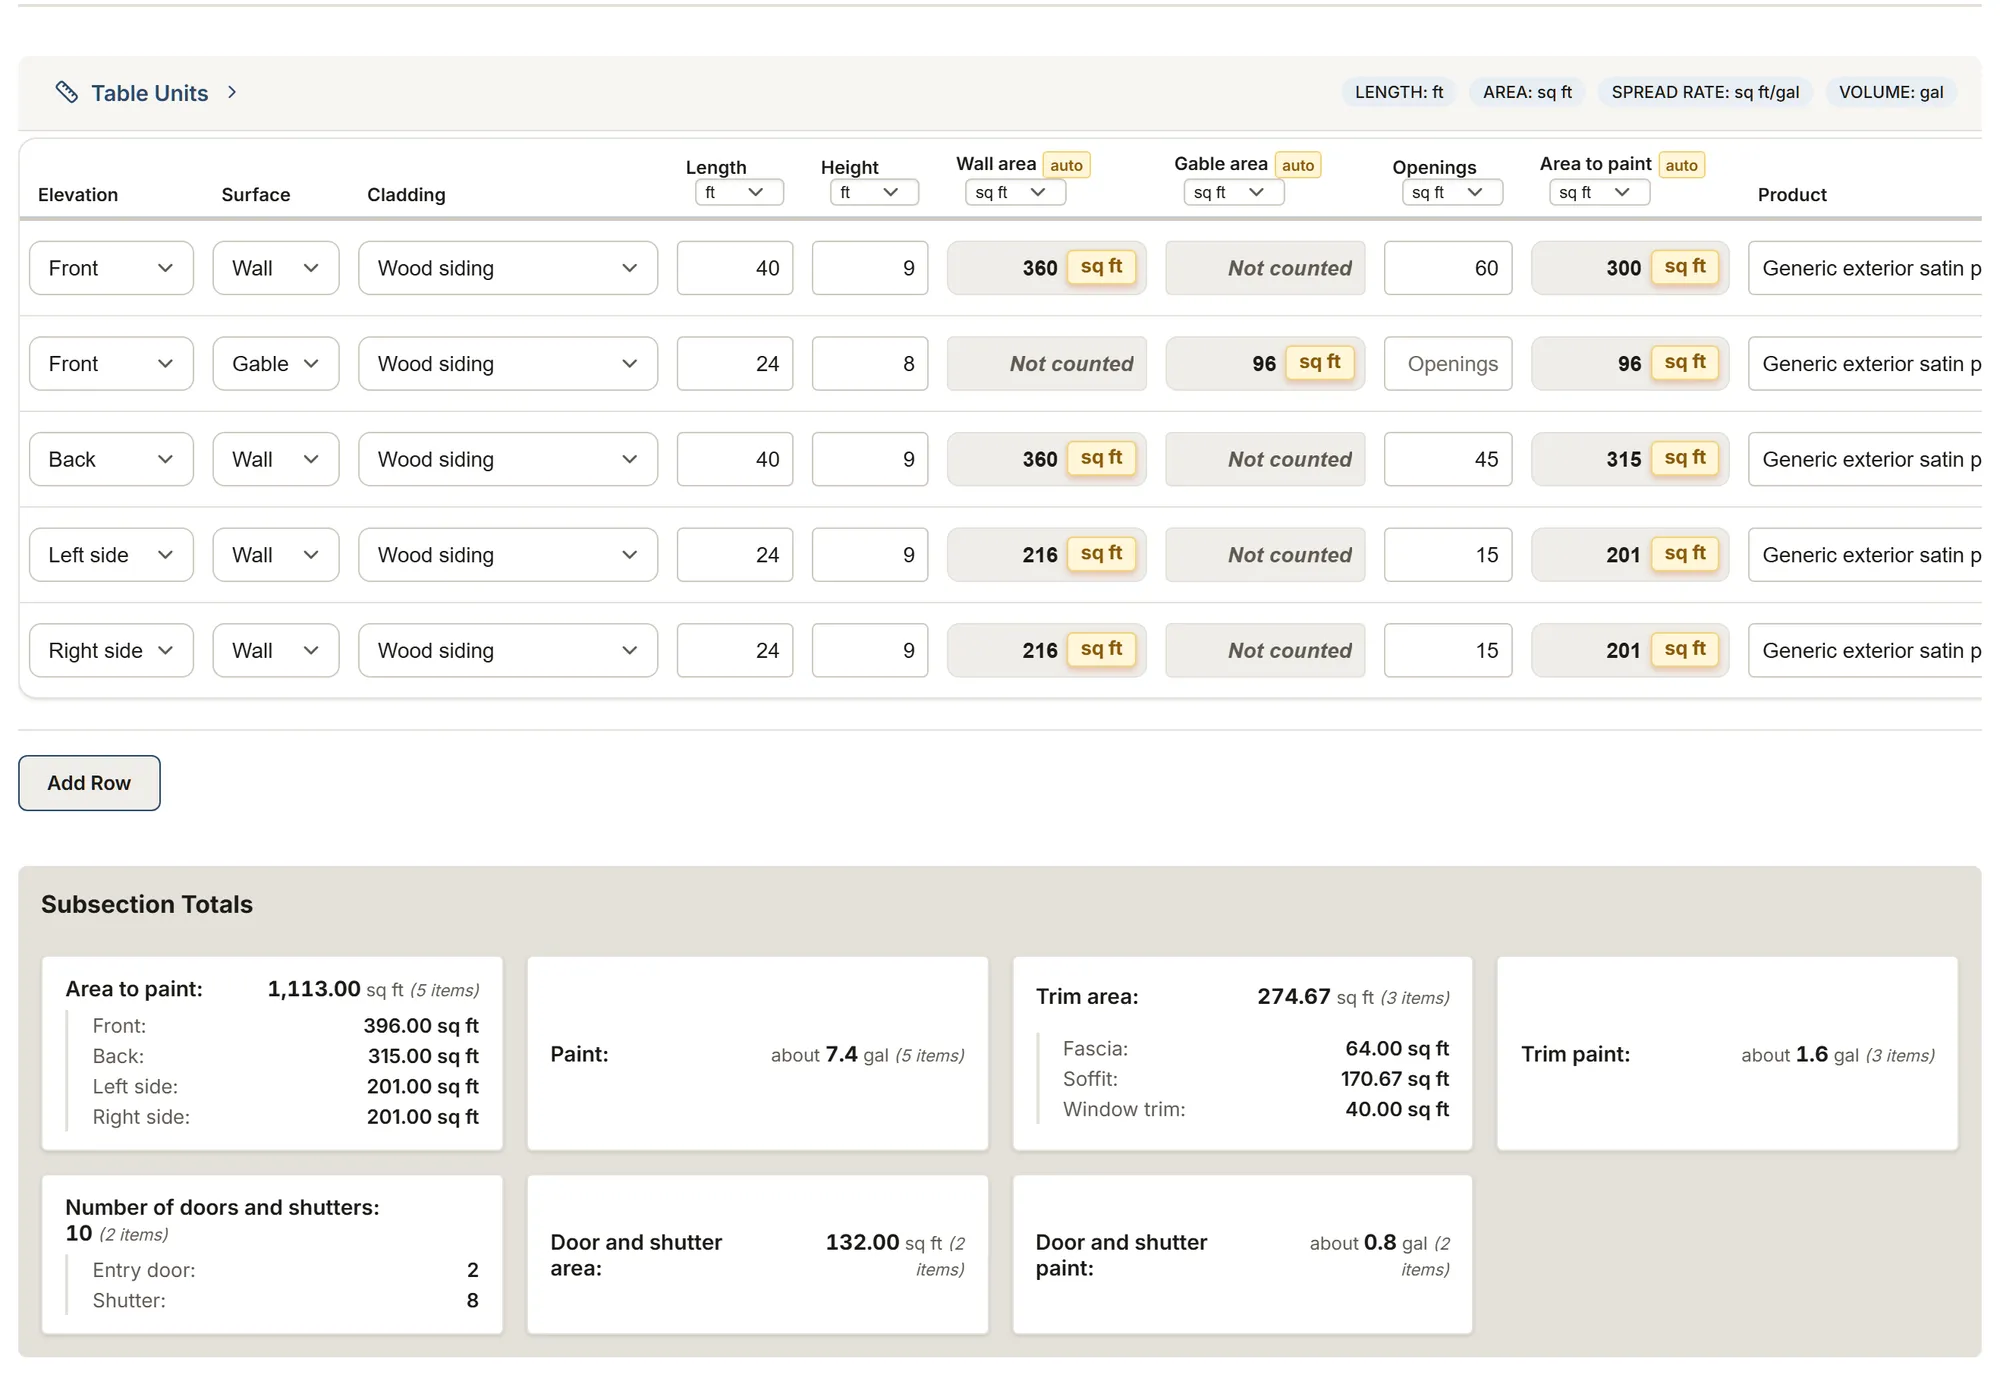Click the VOLUME: gal unit chip
This screenshot has height=1375, width=2000.
(1891, 92)
